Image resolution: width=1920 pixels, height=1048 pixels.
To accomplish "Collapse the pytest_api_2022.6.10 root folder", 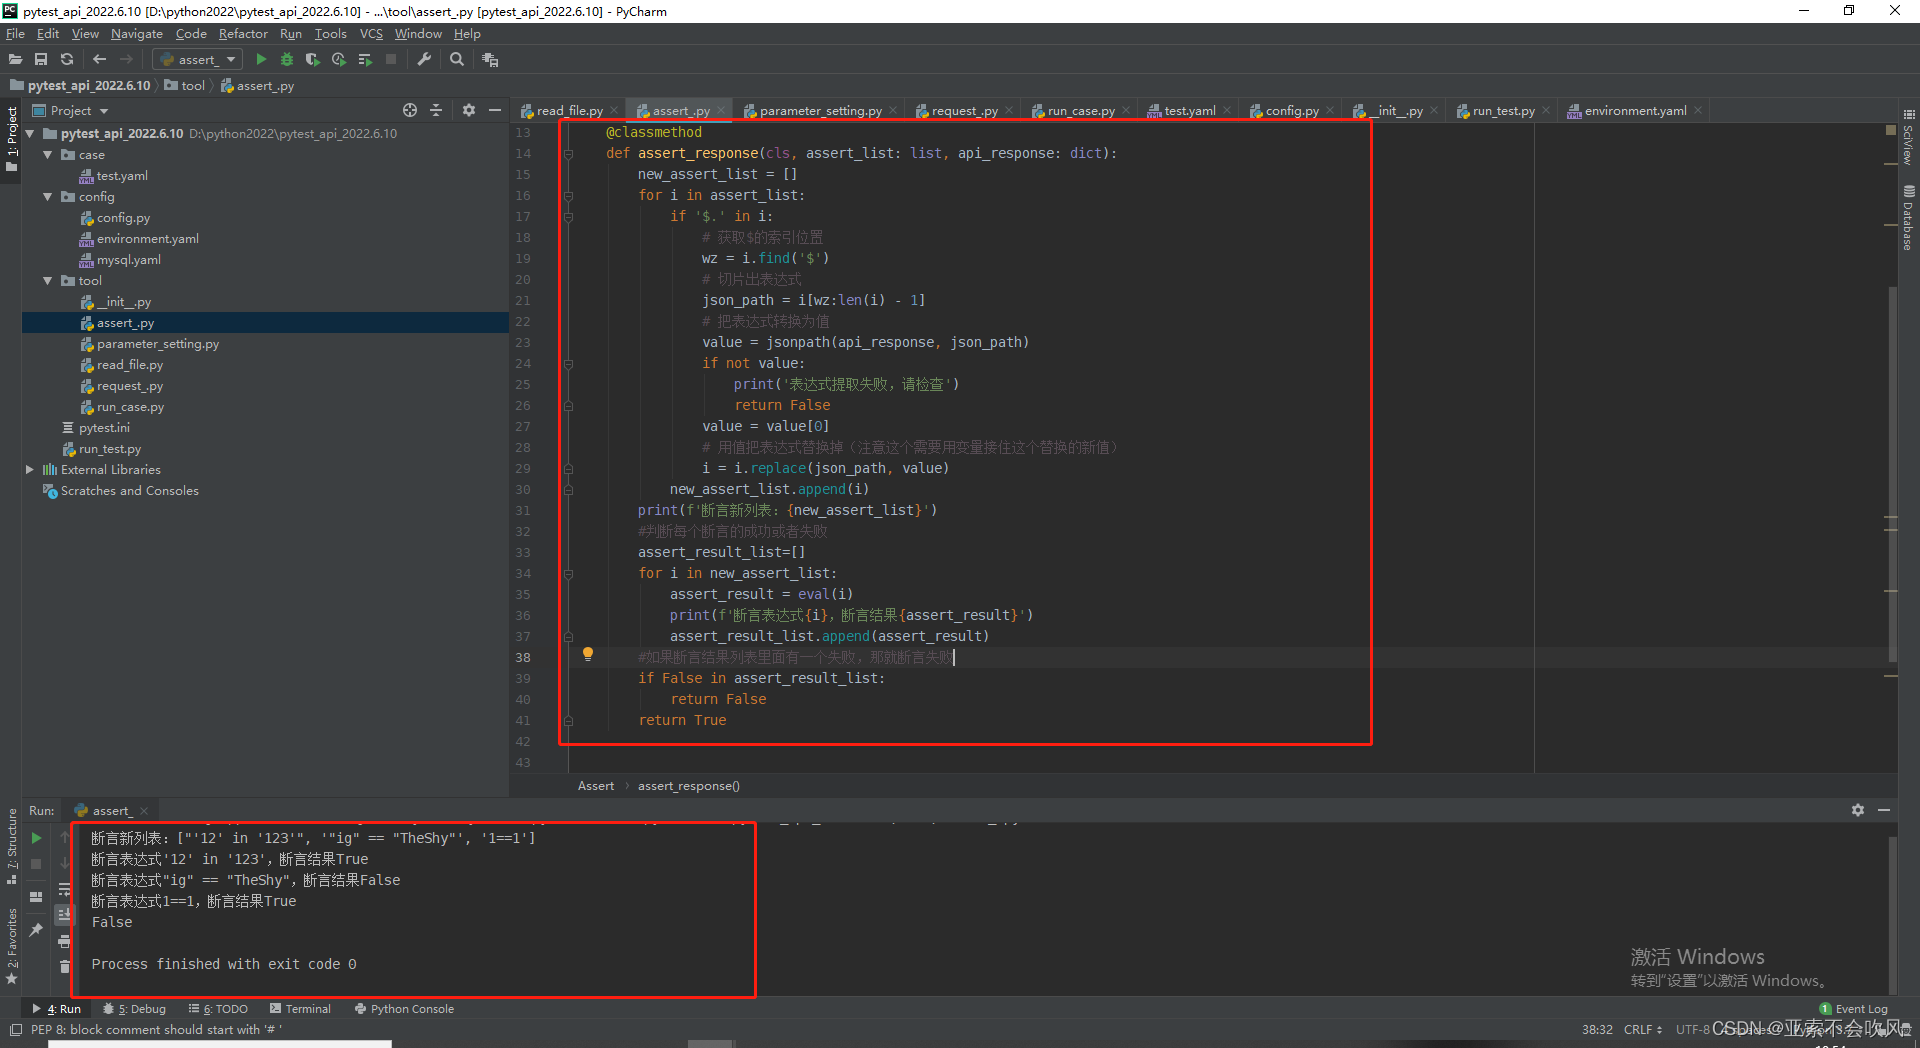I will tap(30, 133).
